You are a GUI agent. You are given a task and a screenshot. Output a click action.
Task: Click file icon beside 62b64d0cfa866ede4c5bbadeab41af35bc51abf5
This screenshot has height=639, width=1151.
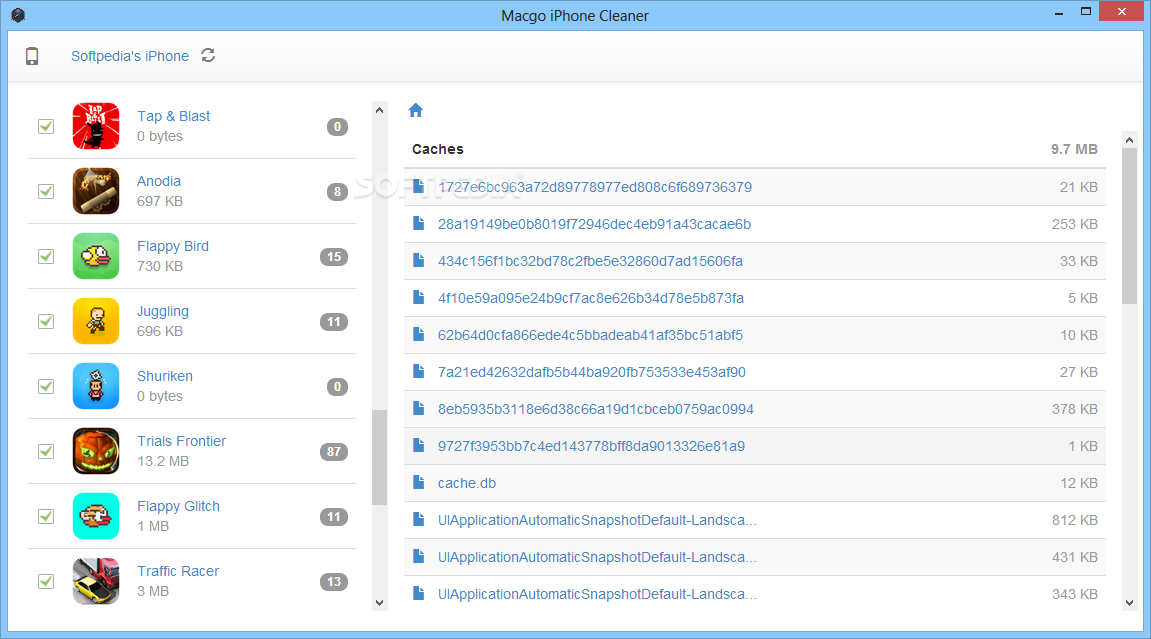(418, 335)
